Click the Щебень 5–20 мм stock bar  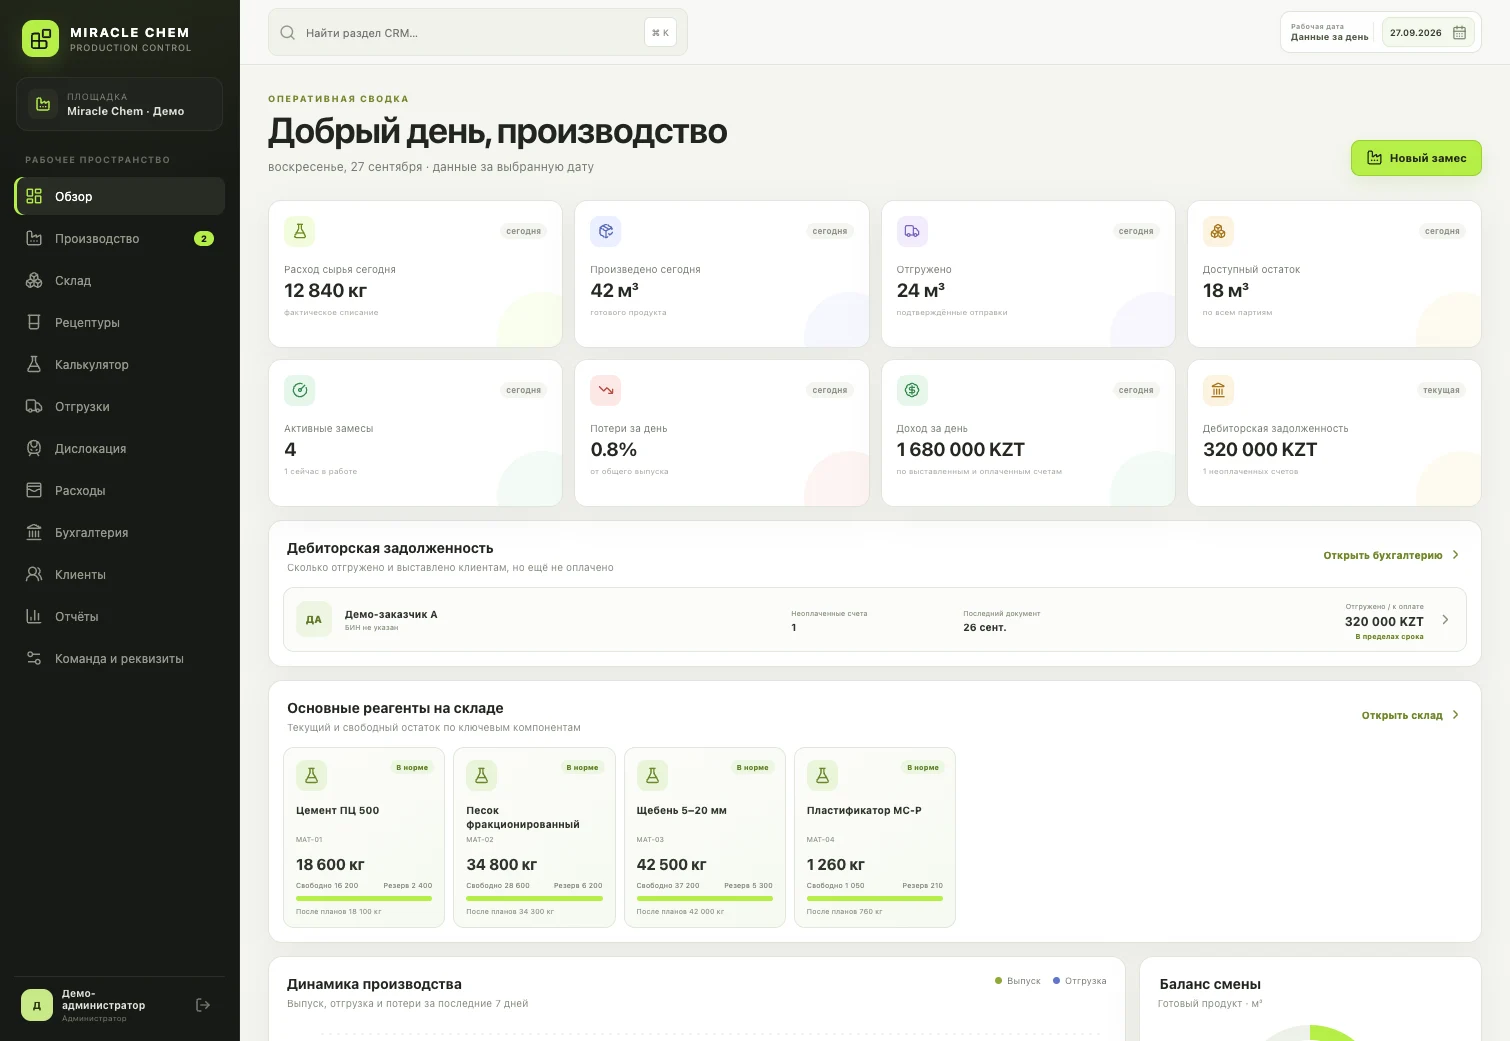(705, 898)
